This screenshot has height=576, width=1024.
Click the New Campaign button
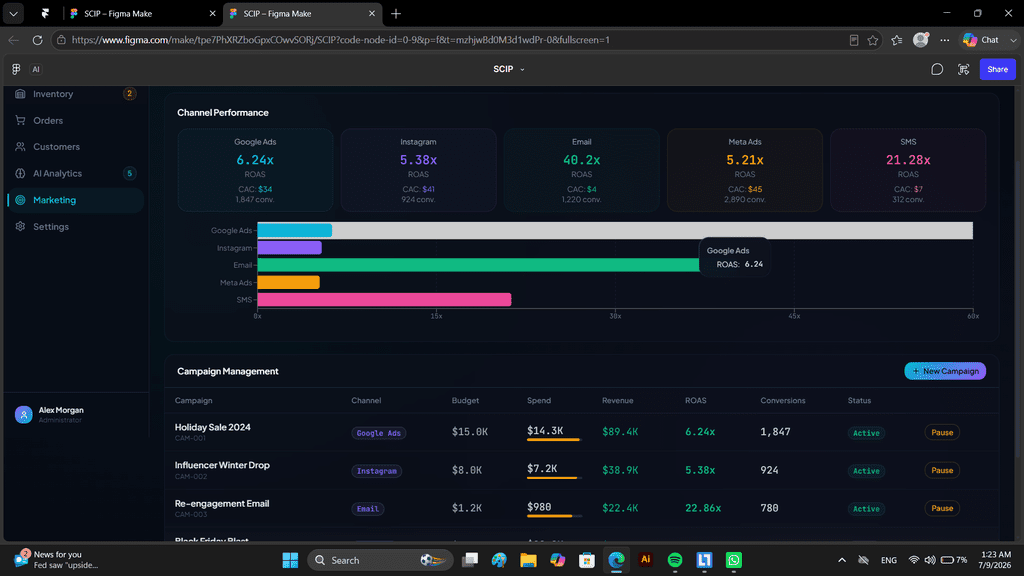click(945, 371)
